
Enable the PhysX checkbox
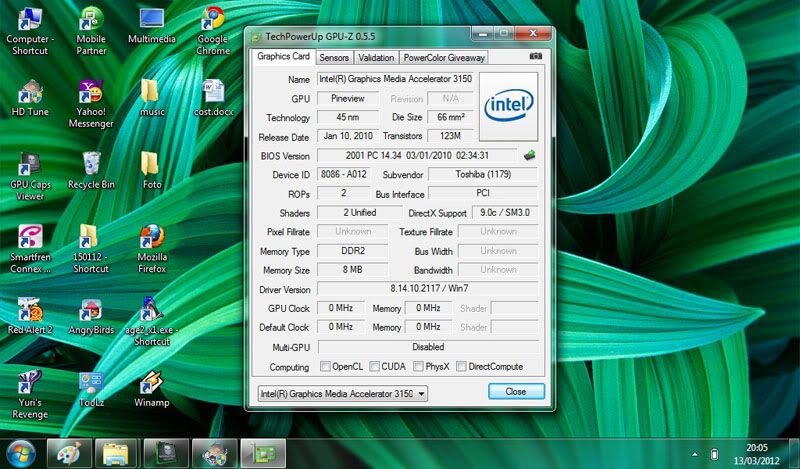point(418,366)
